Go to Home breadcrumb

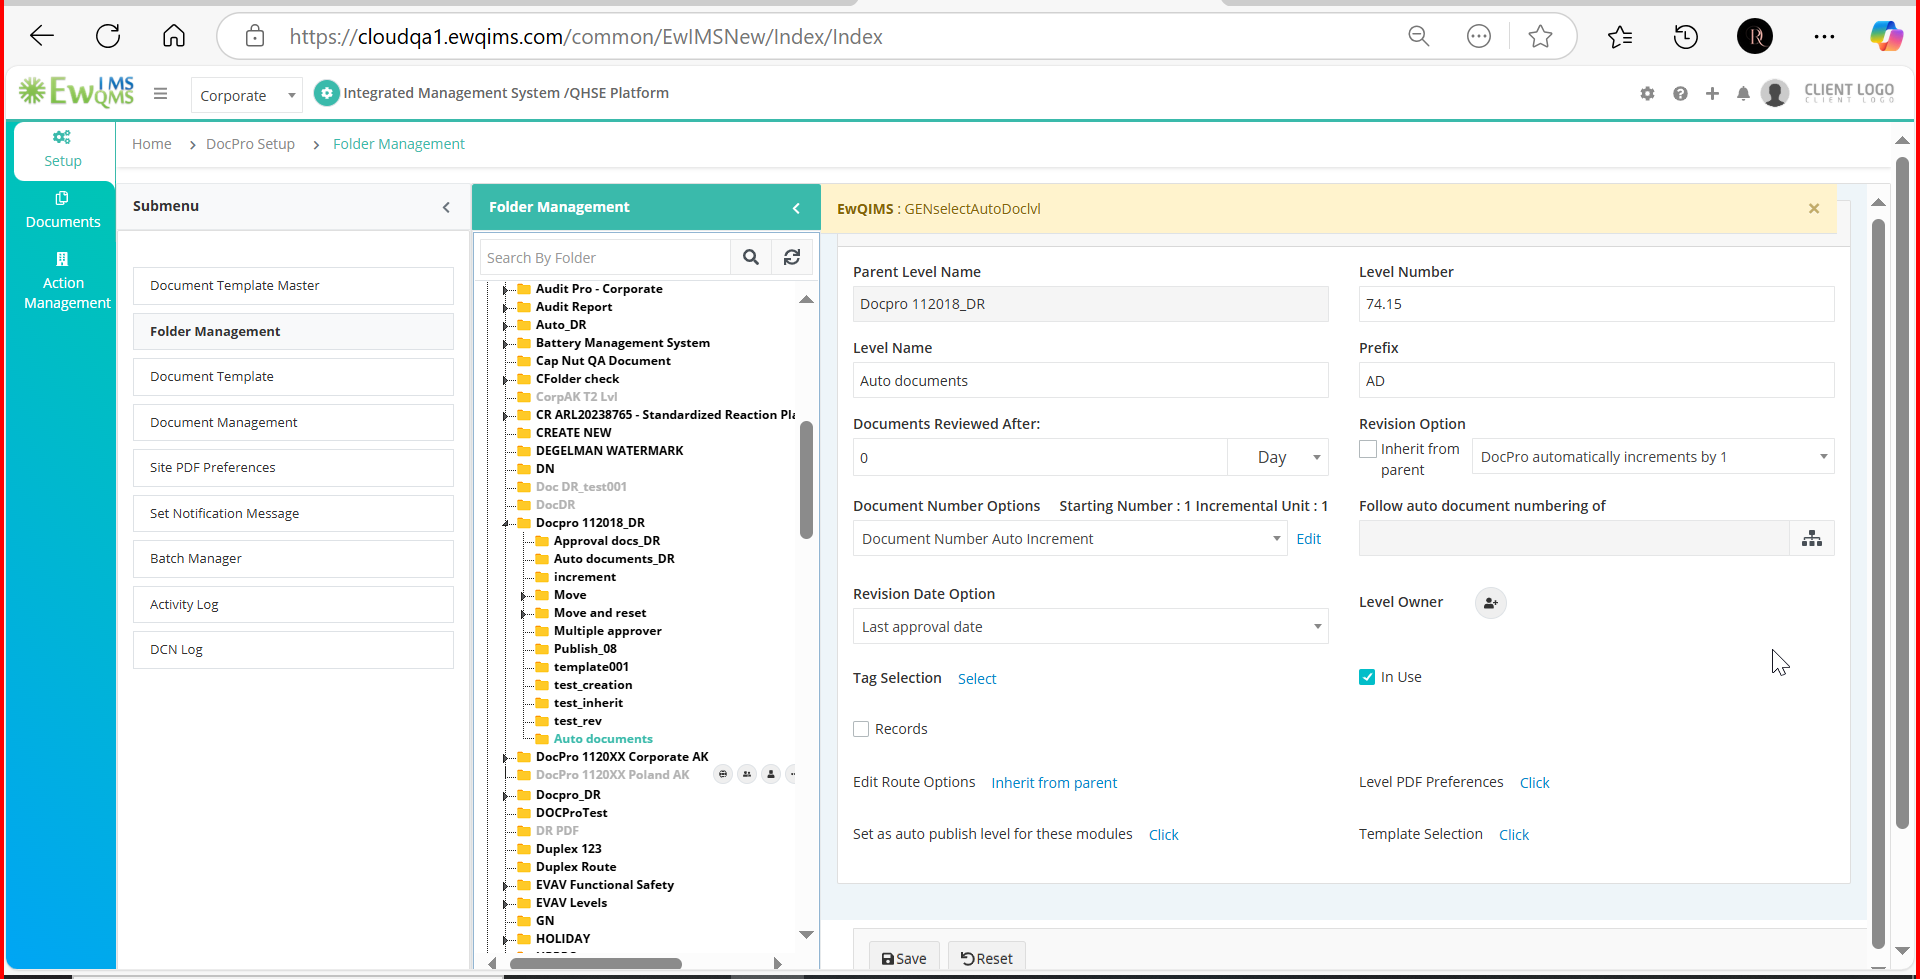[x=152, y=144]
